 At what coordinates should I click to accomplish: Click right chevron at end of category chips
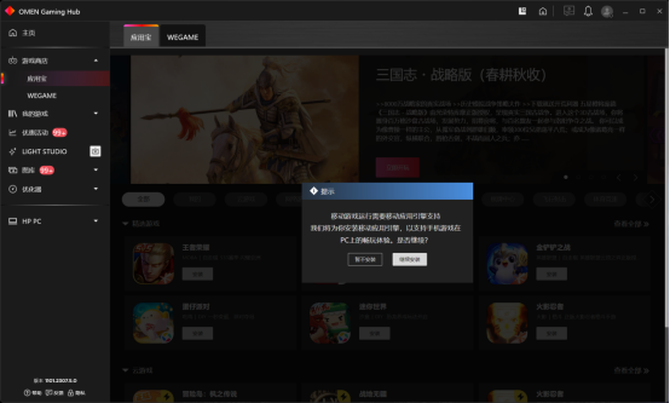(x=652, y=199)
